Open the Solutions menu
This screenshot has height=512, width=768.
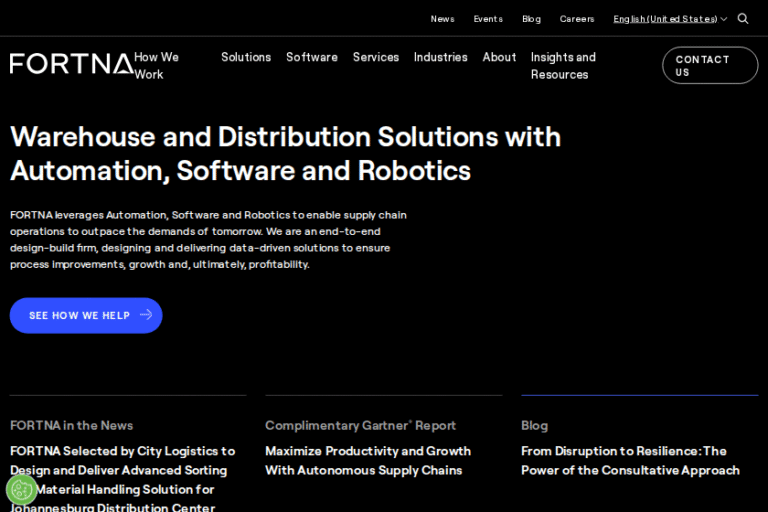pyautogui.click(x=246, y=57)
